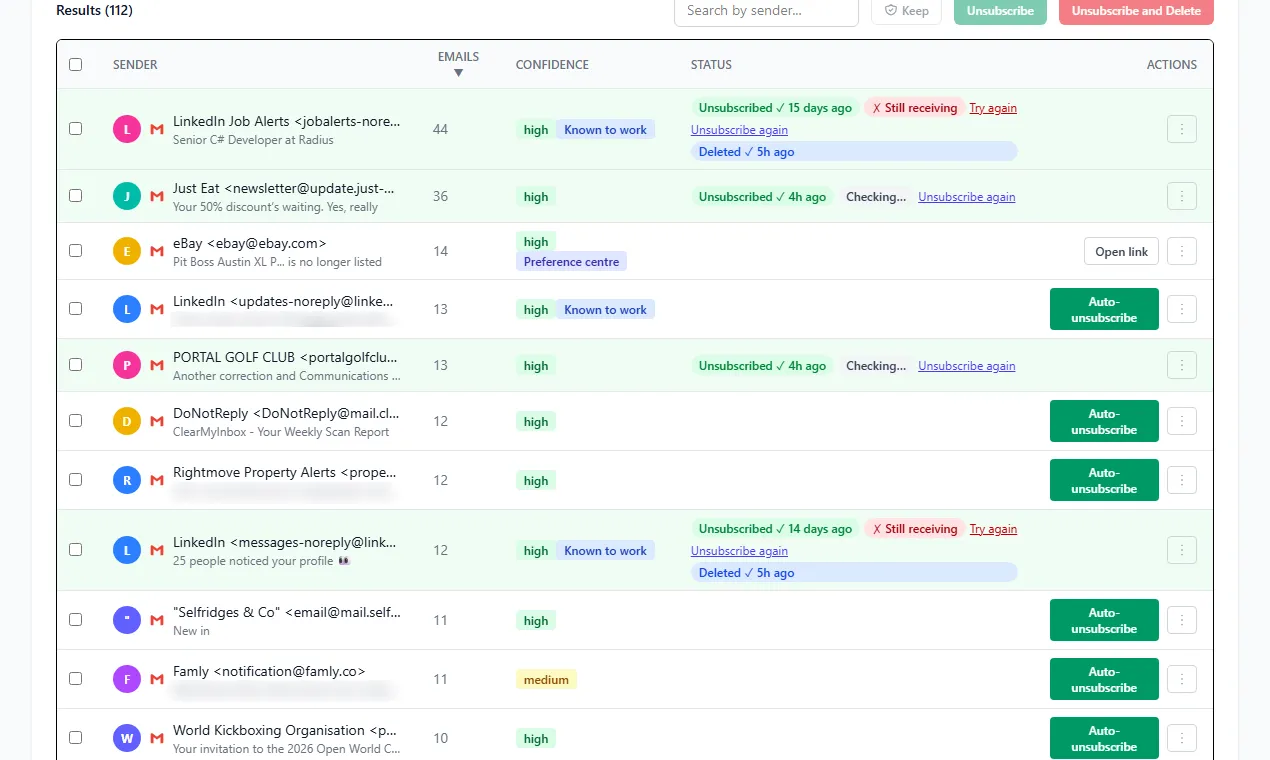Tick the checkbox for Rightmove Property Alerts
Viewport: 1270px width, 760px height.
(76, 480)
